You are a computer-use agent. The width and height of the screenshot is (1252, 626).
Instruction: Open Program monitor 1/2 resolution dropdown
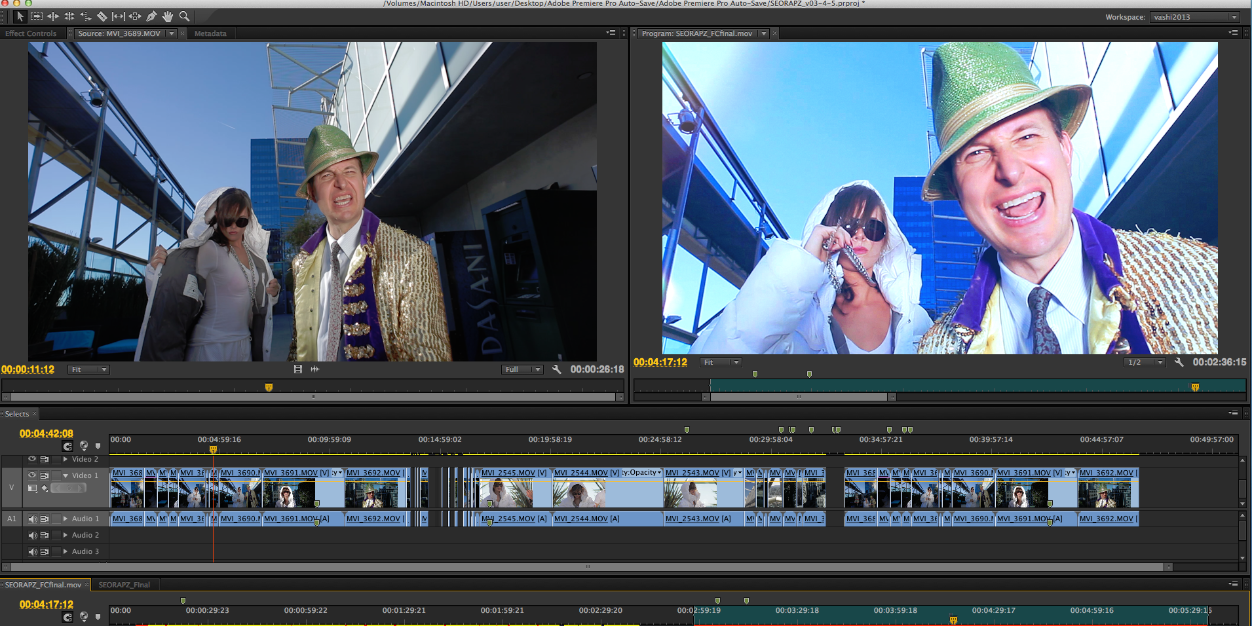[x=1144, y=362]
